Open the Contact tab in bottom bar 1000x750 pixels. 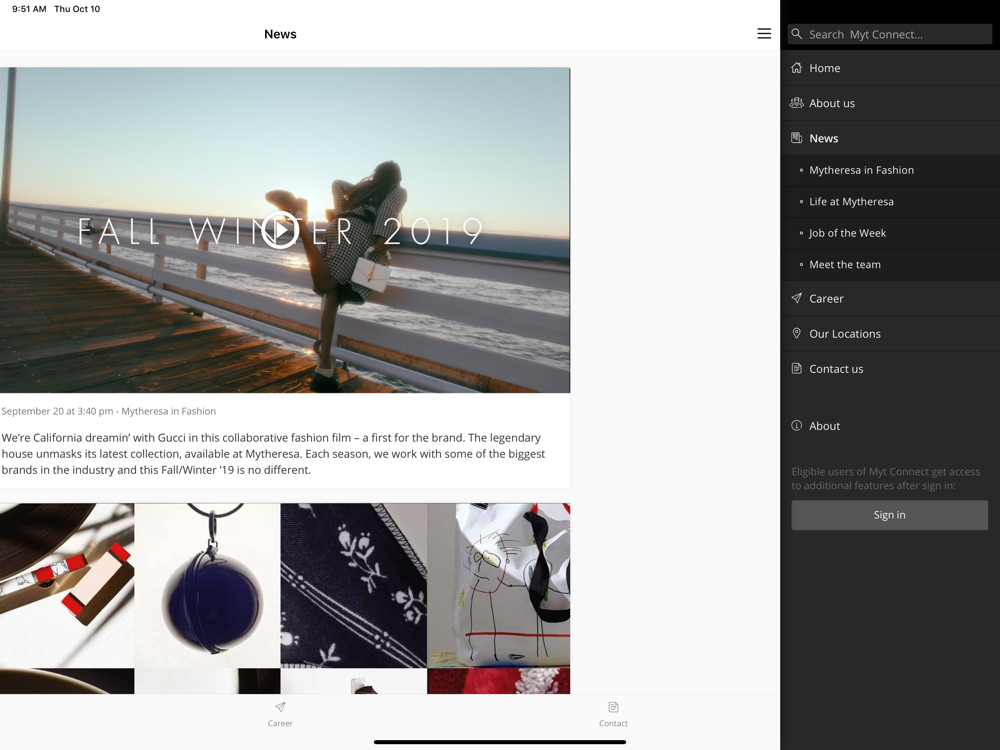613,714
